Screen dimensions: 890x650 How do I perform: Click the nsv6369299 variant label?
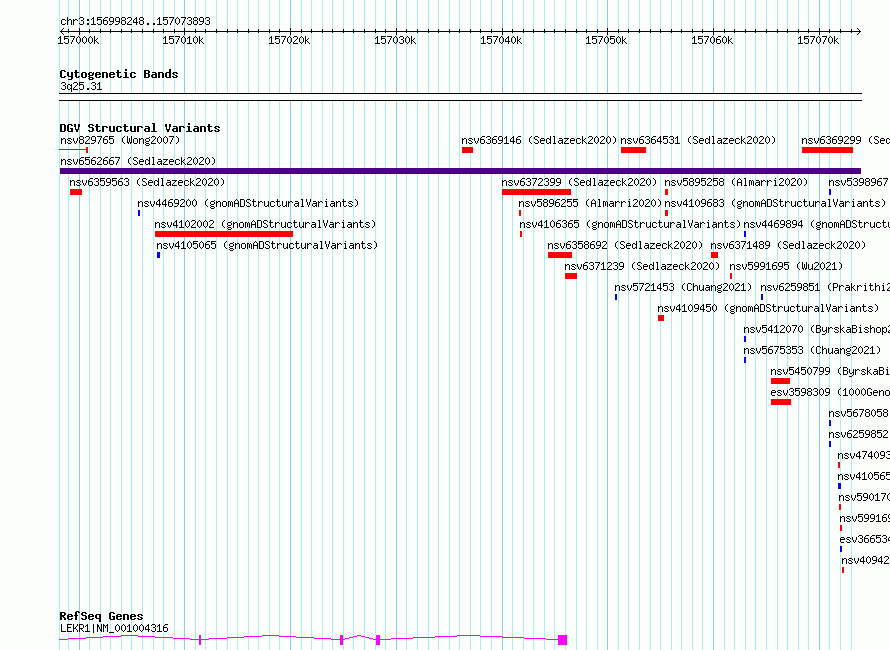(x=845, y=140)
